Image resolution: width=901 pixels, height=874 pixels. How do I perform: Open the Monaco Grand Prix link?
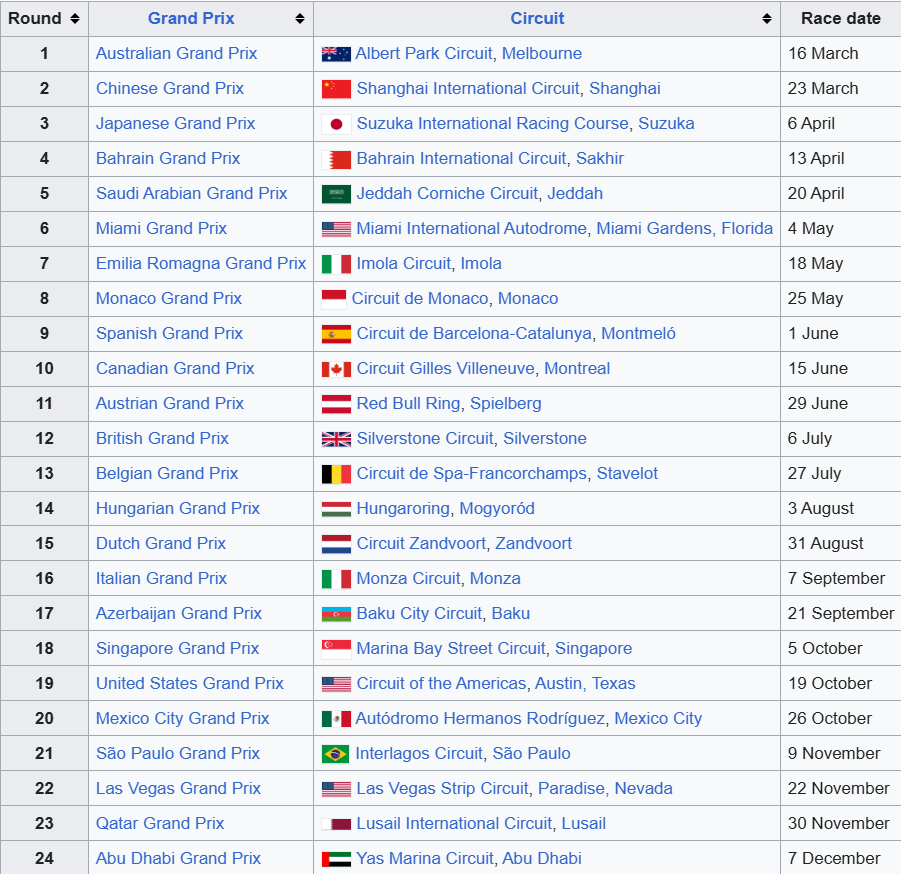[x=168, y=299]
